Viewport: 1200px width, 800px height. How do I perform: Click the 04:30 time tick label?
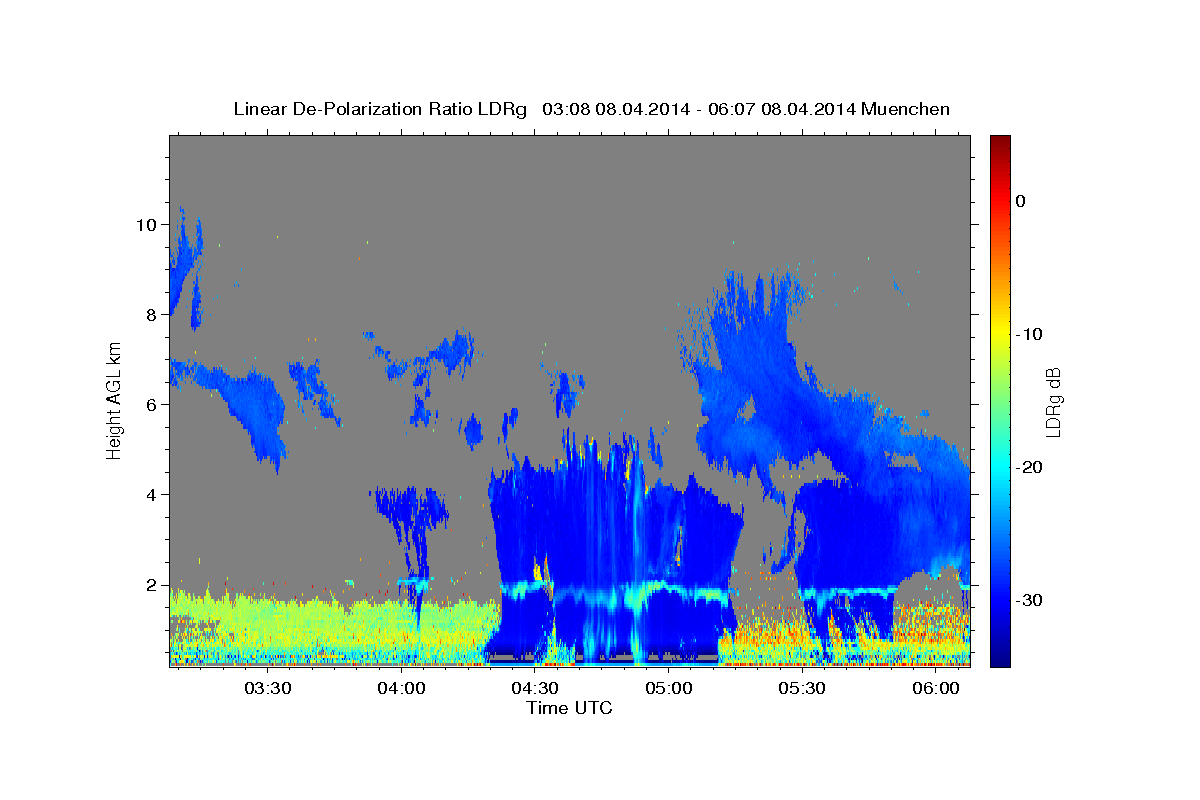pyautogui.click(x=535, y=689)
